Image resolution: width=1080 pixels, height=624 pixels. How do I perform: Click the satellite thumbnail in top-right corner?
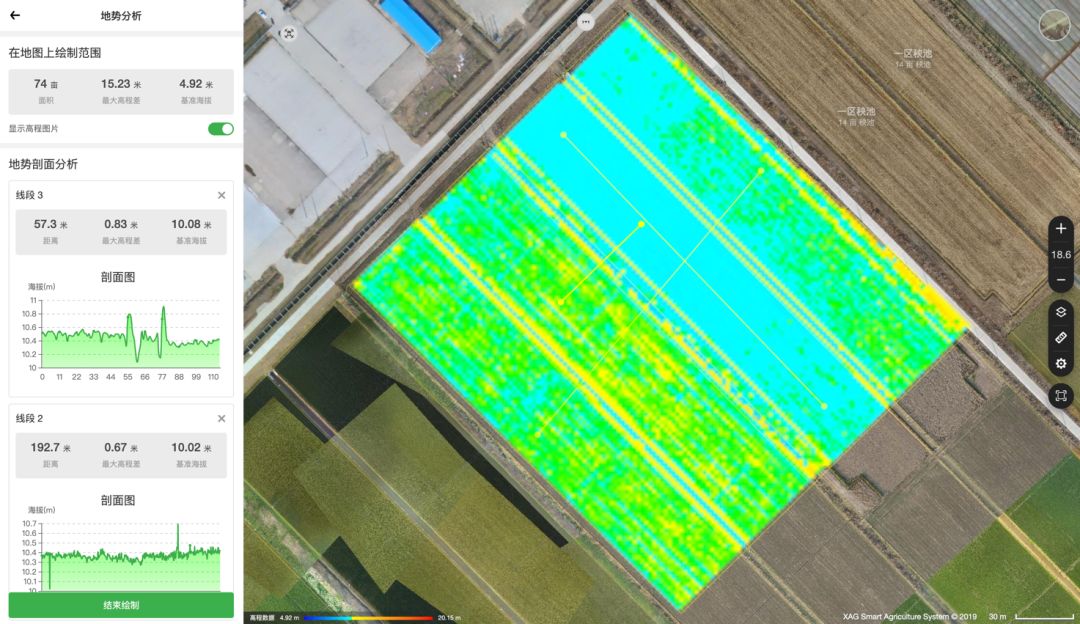pyautogui.click(x=1054, y=25)
